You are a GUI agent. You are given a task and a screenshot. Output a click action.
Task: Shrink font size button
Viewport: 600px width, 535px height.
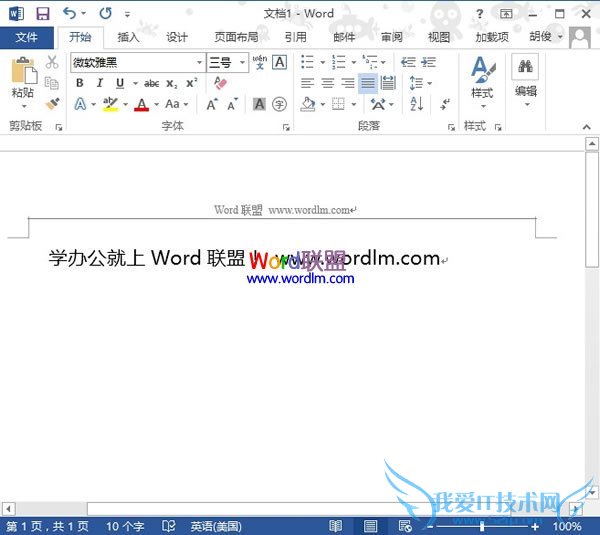(x=232, y=104)
